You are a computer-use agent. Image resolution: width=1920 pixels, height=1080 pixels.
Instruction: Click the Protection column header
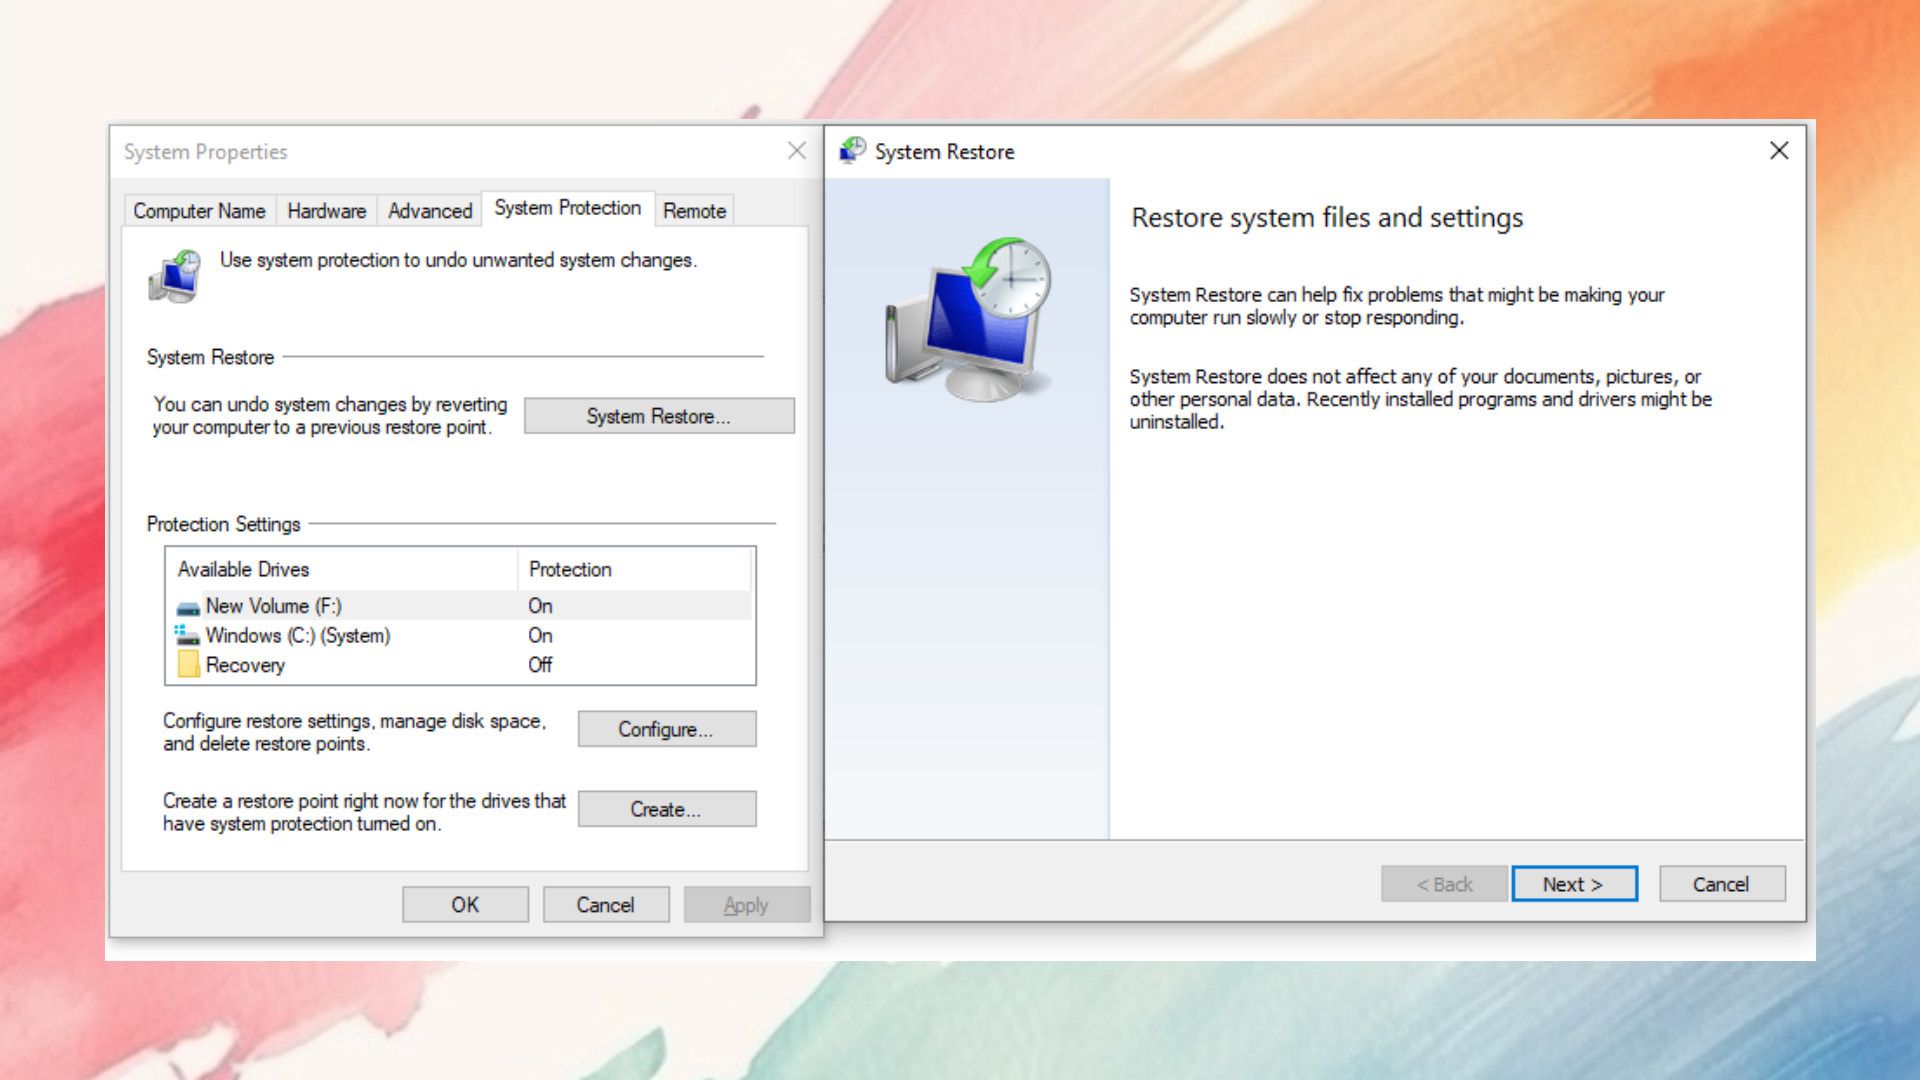pyautogui.click(x=634, y=569)
